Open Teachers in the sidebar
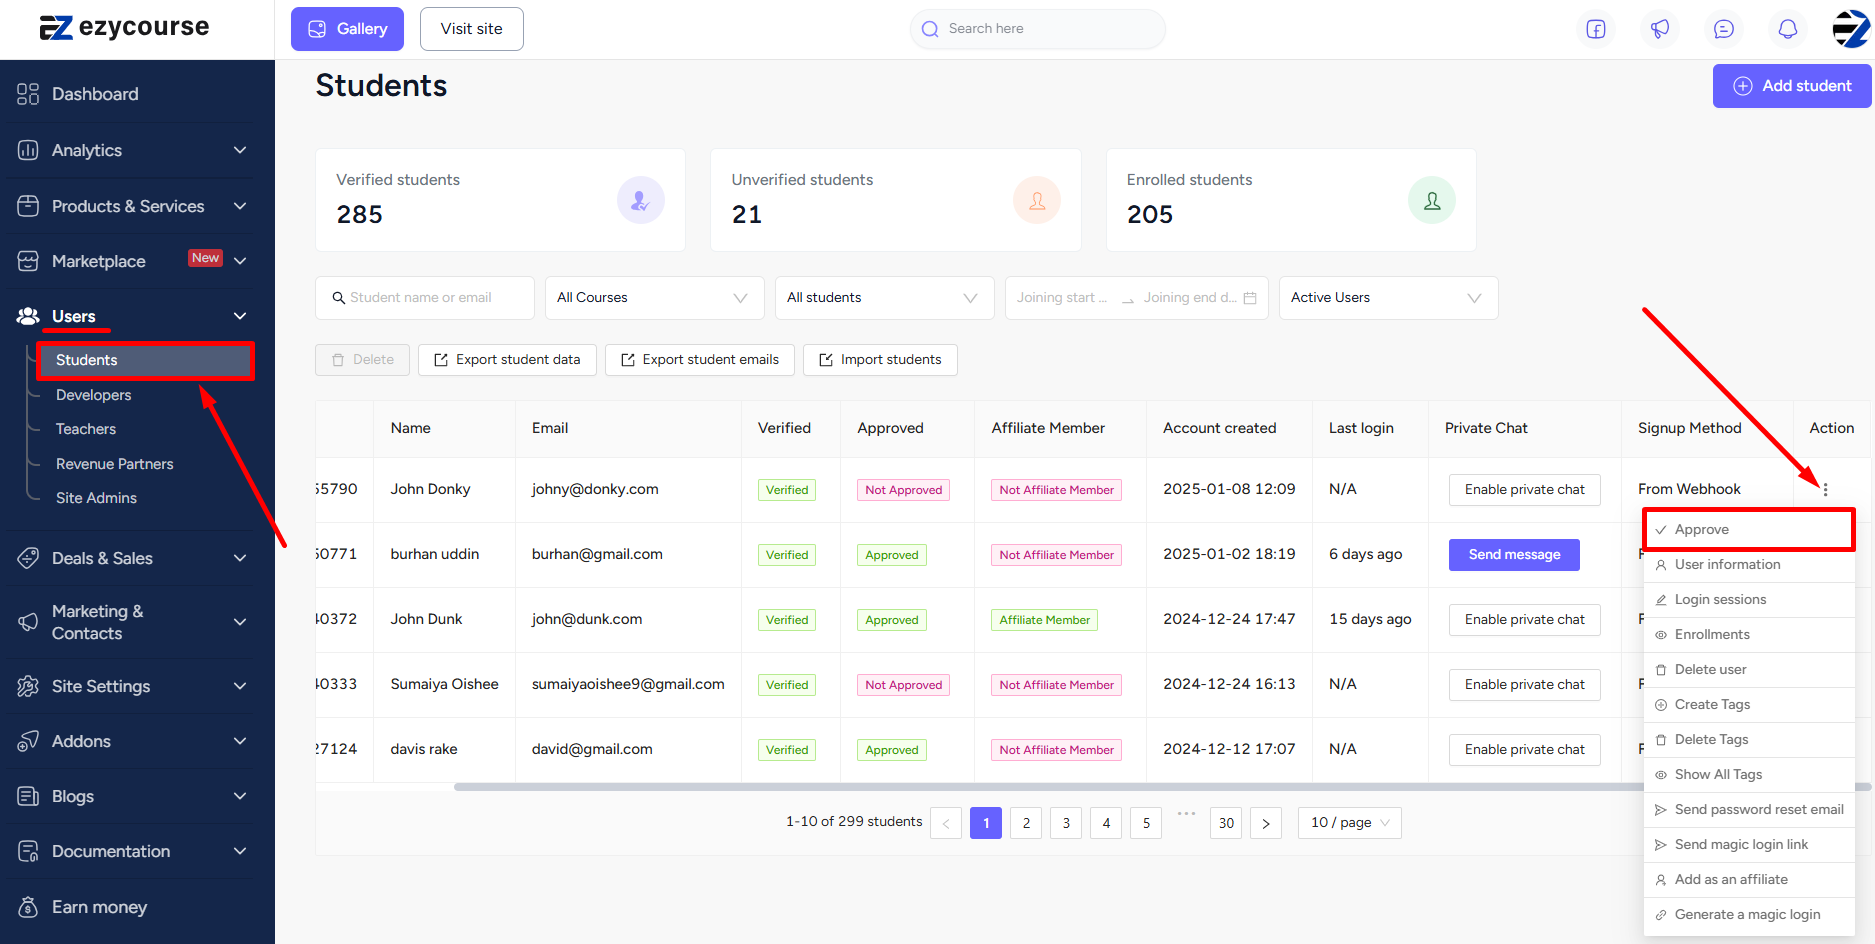The height and width of the screenshot is (944, 1875). click(x=86, y=429)
